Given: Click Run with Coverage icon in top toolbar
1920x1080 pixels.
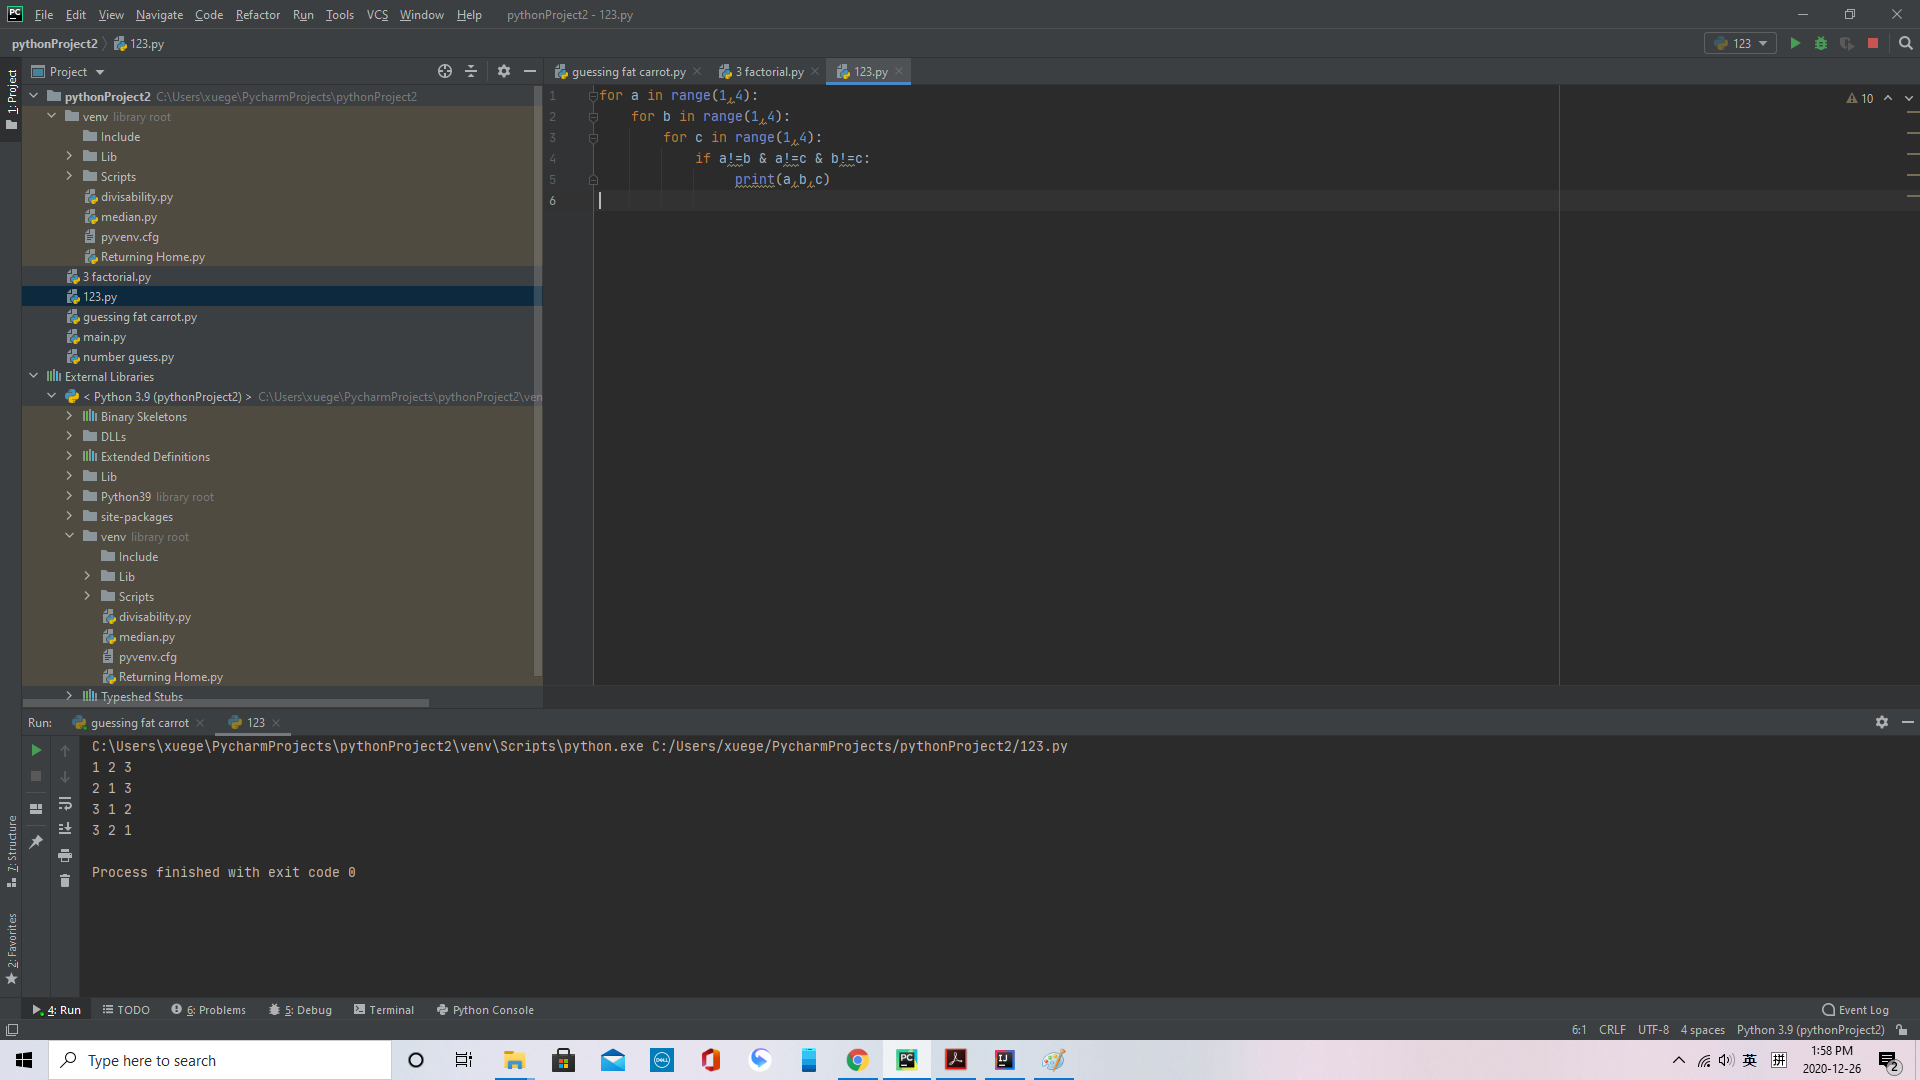Looking at the screenshot, I should point(1847,43).
